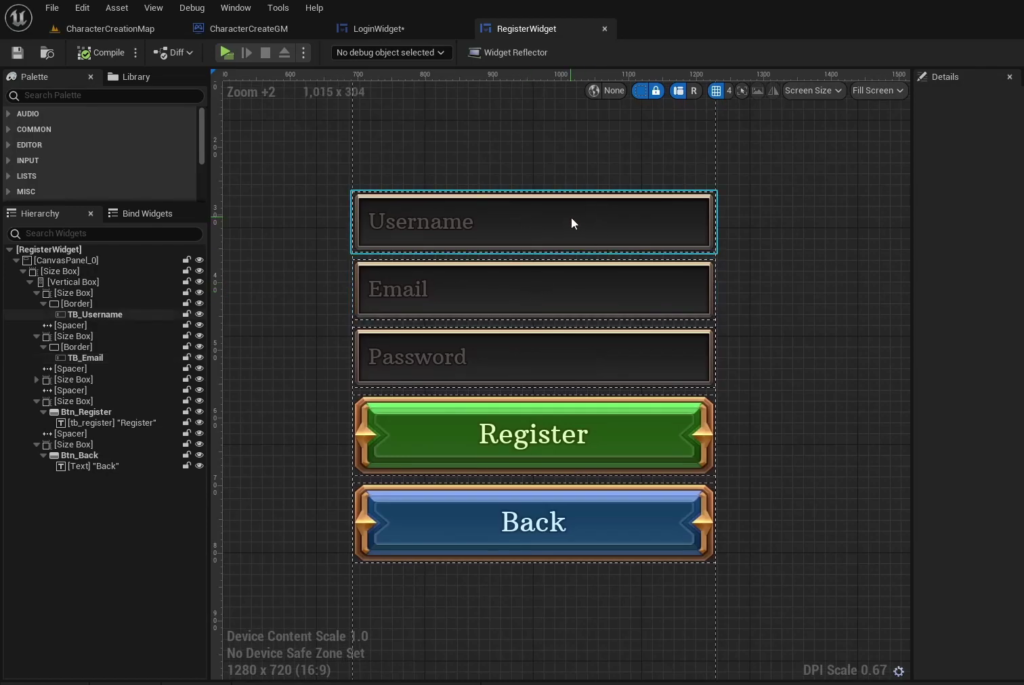Open the Widget Reflector
This screenshot has height=685, width=1024.
click(508, 53)
